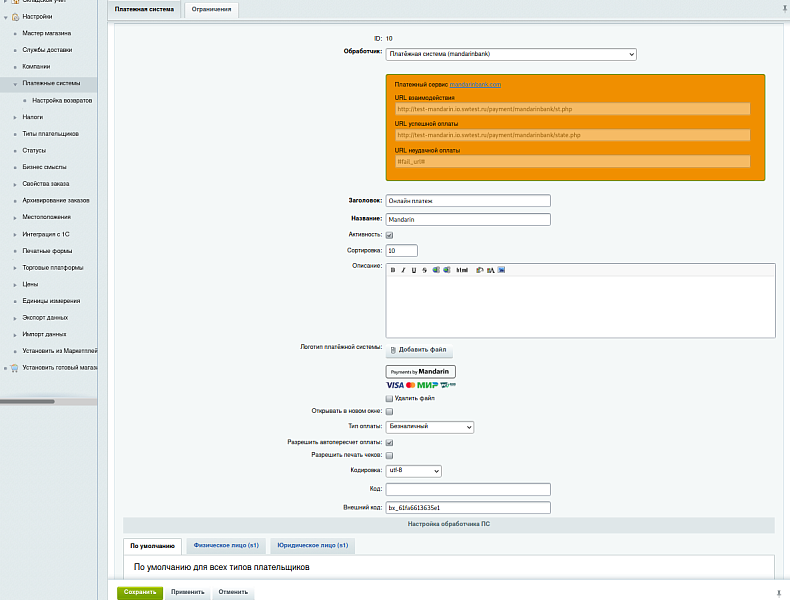The image size is (790, 600).
Task: Click the insert image icon in editor
Action: (x=502, y=270)
